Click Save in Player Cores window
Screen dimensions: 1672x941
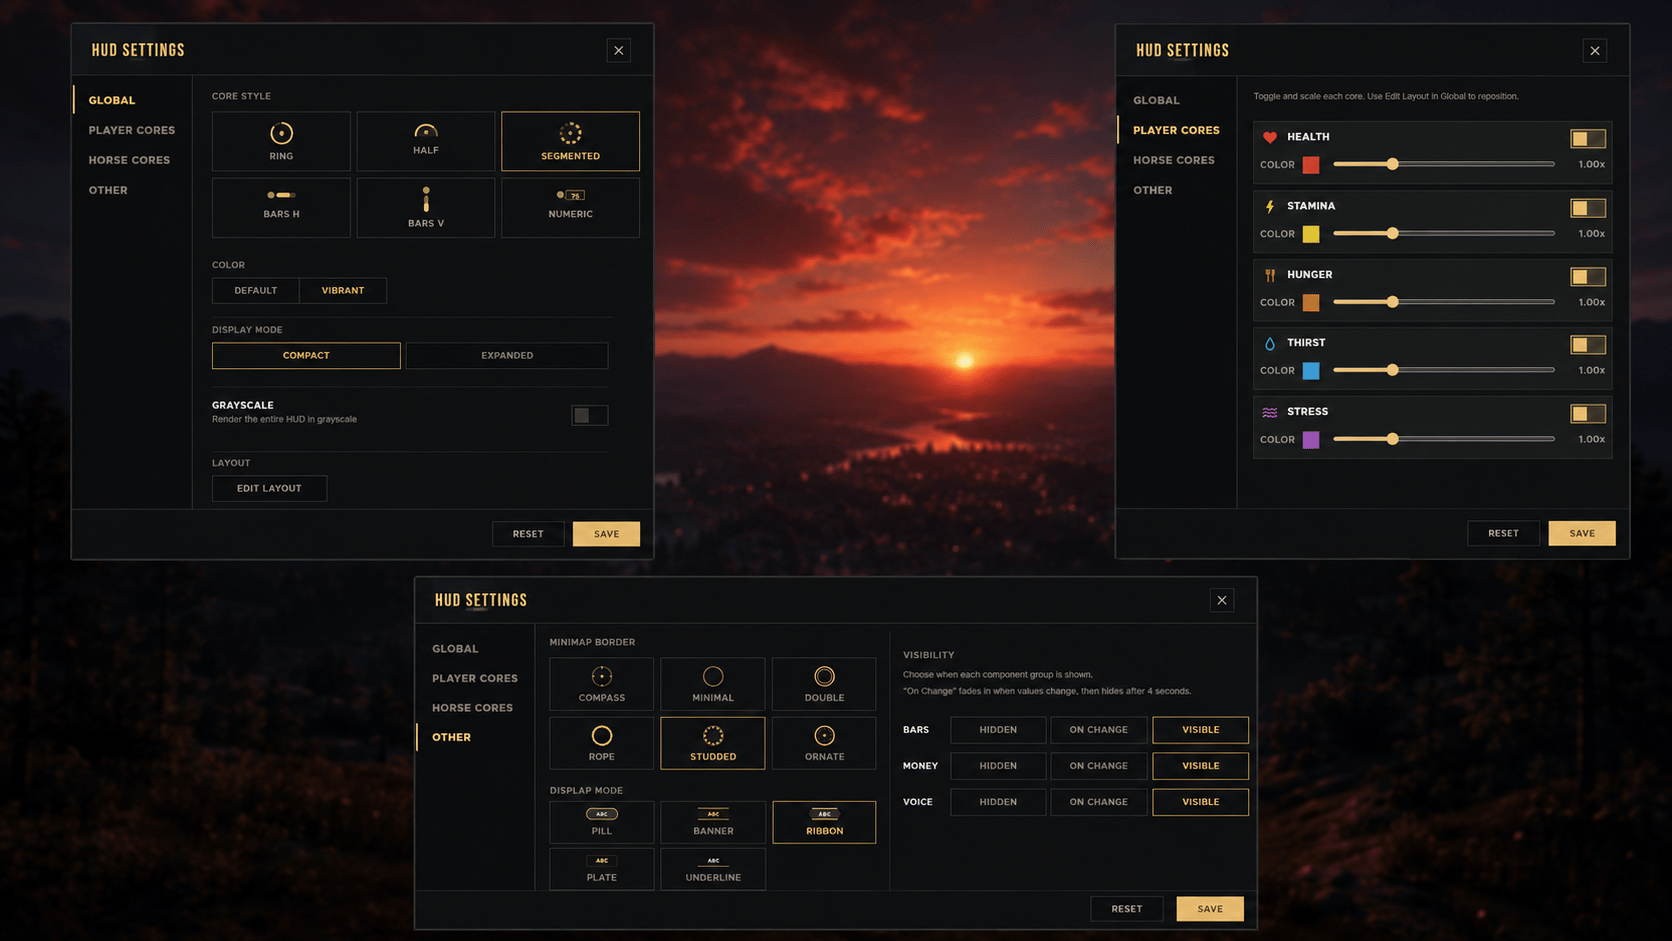pyautogui.click(x=1582, y=533)
